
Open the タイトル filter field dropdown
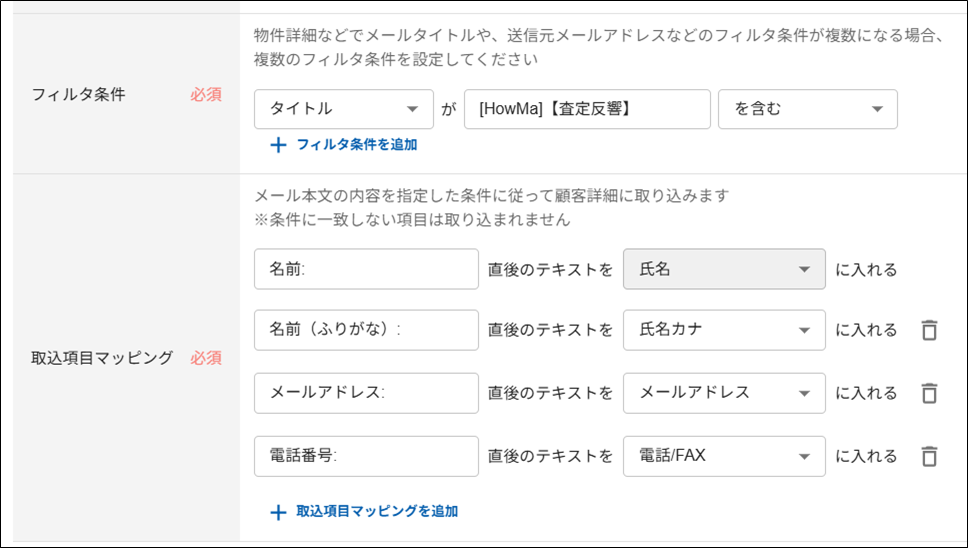[x=344, y=109]
